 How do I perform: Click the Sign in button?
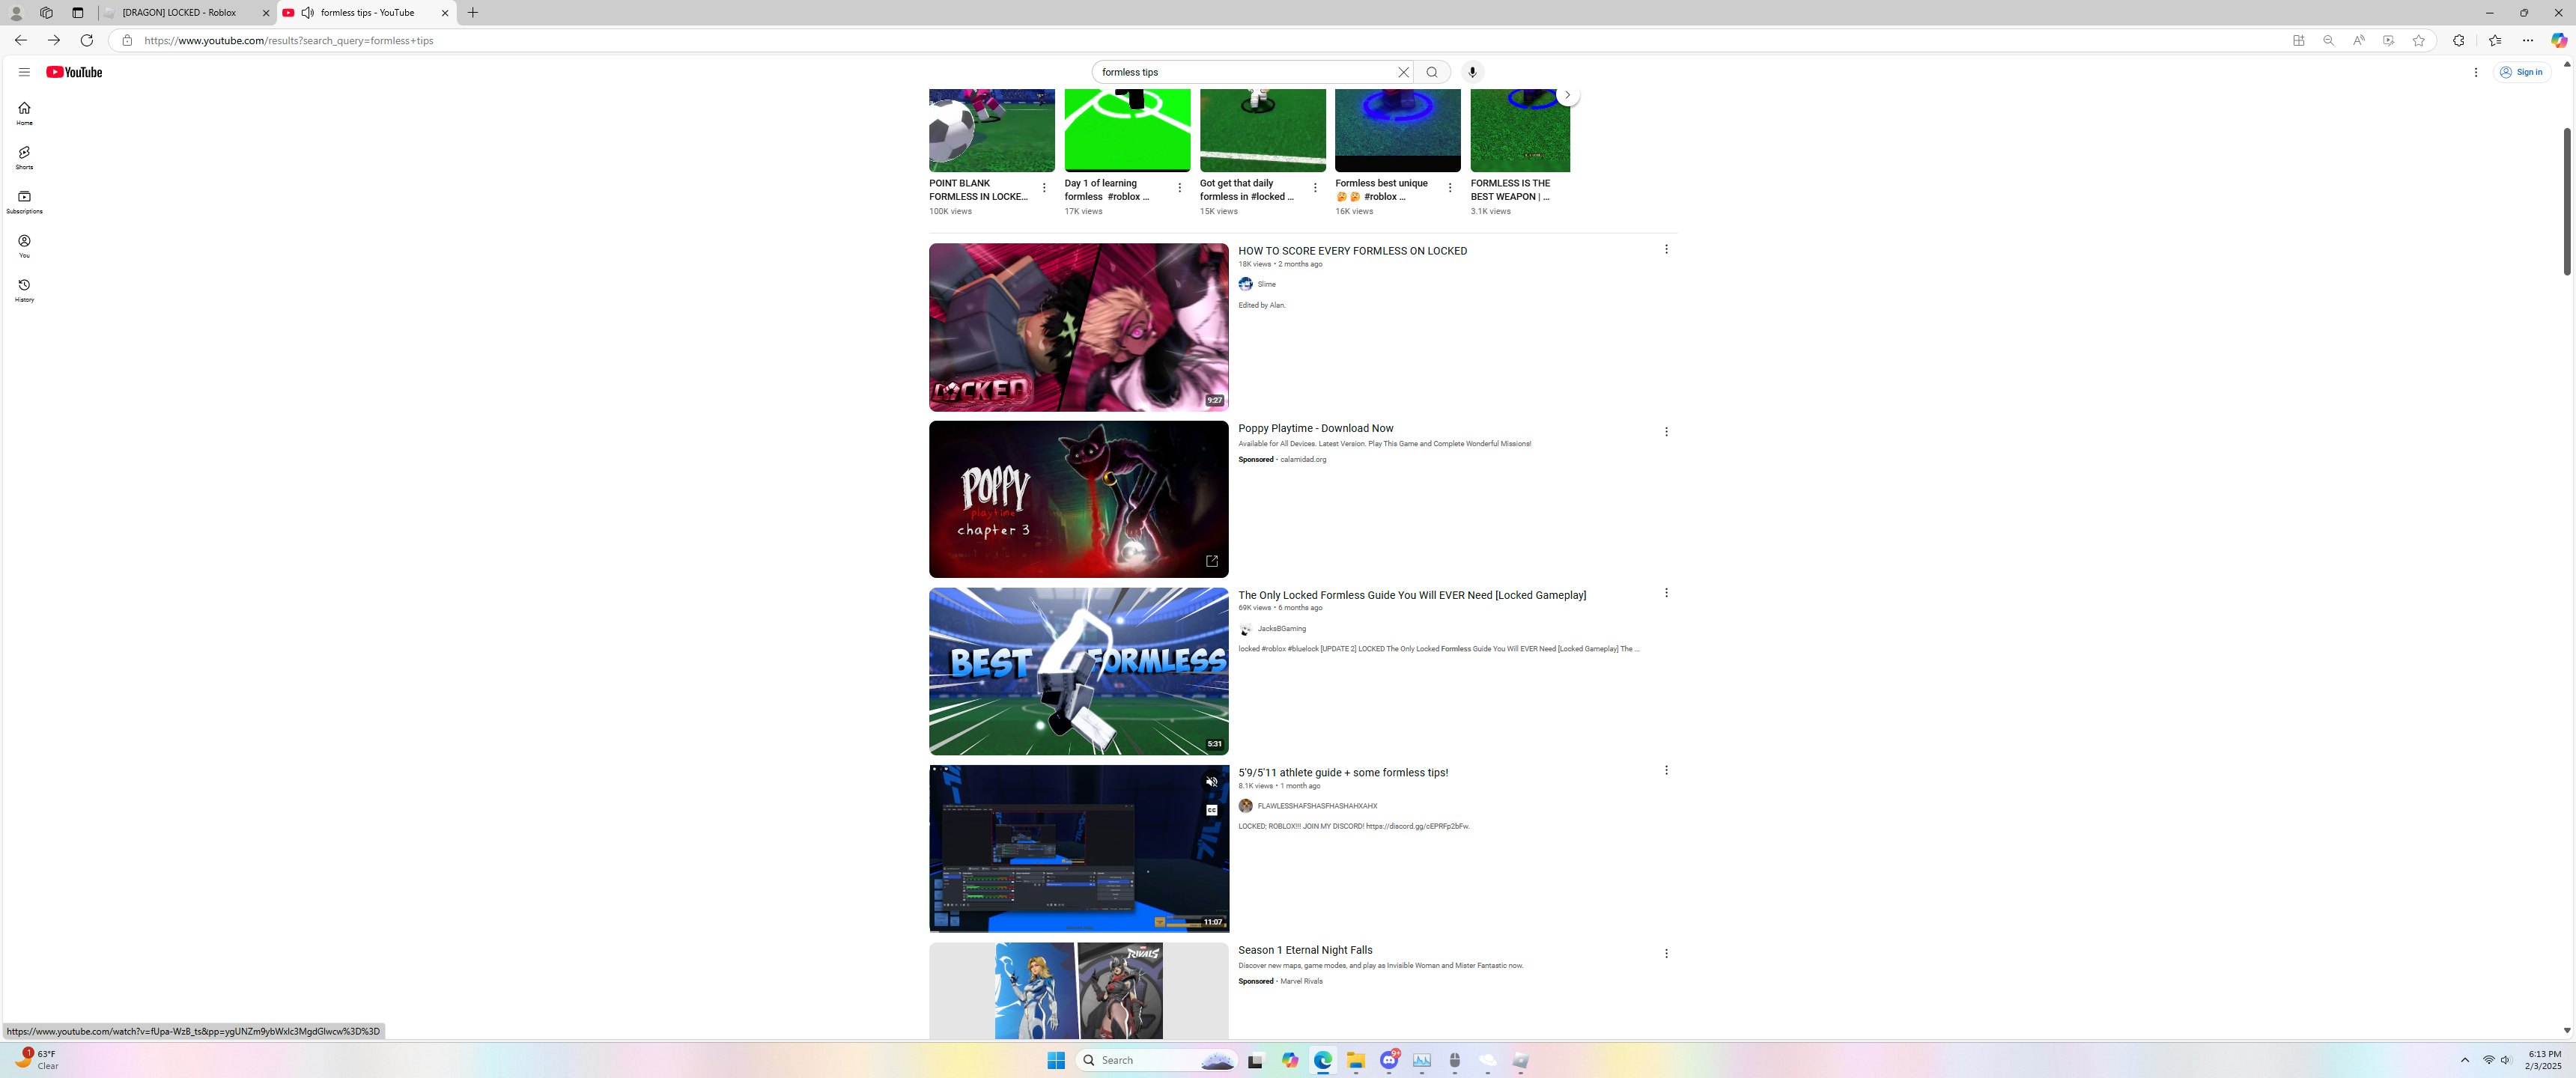(x=2521, y=72)
